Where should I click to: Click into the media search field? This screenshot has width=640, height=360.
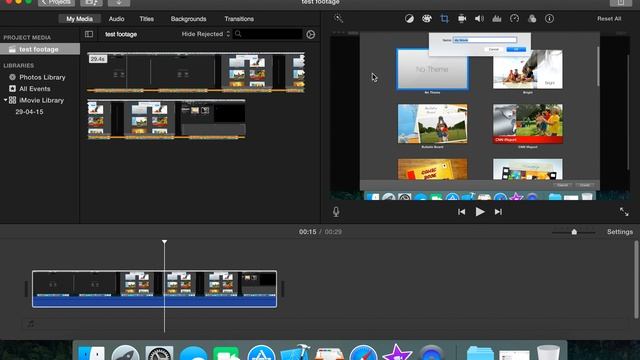pos(268,34)
